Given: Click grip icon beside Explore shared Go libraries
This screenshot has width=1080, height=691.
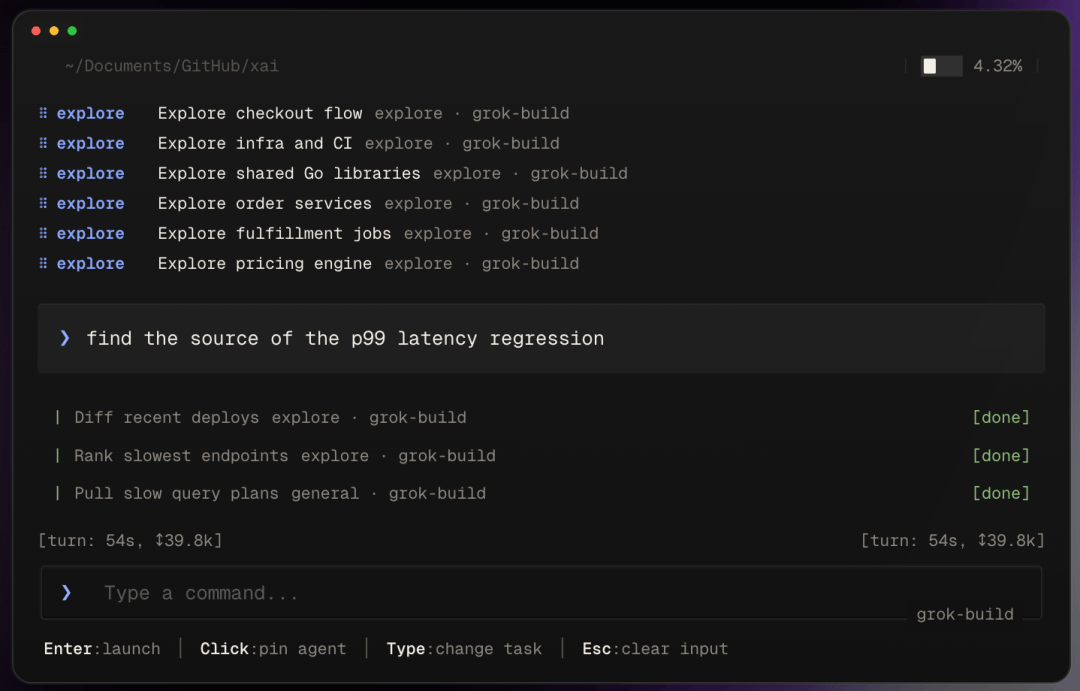Looking at the screenshot, I should 43,173.
